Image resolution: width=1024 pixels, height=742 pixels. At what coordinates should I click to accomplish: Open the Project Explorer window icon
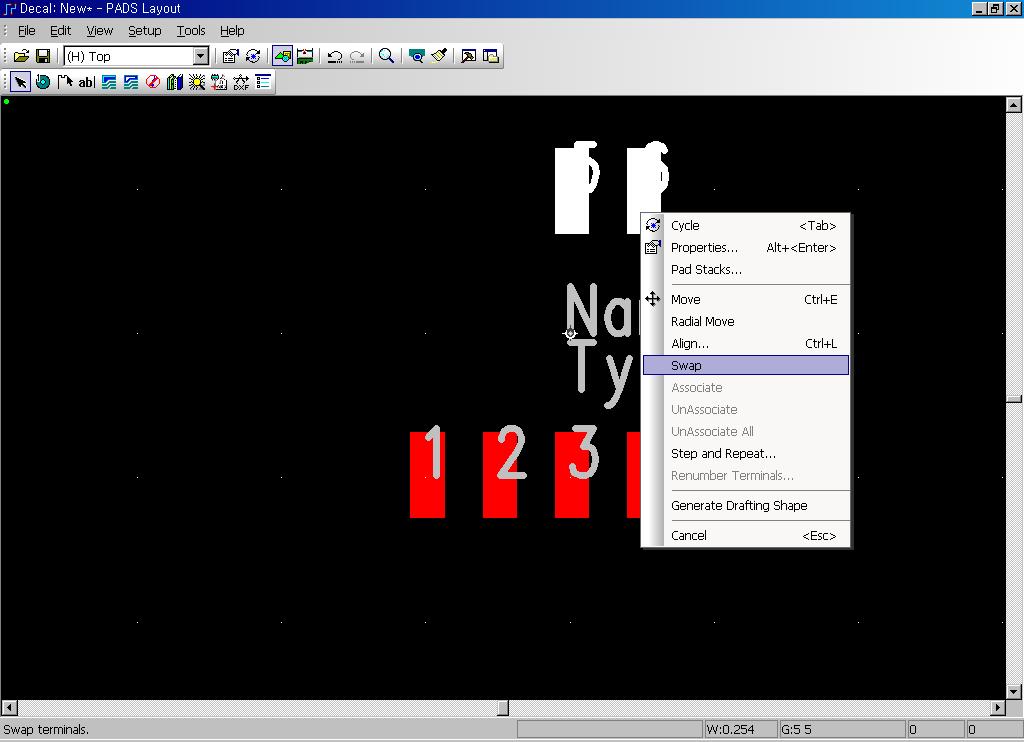click(490, 56)
